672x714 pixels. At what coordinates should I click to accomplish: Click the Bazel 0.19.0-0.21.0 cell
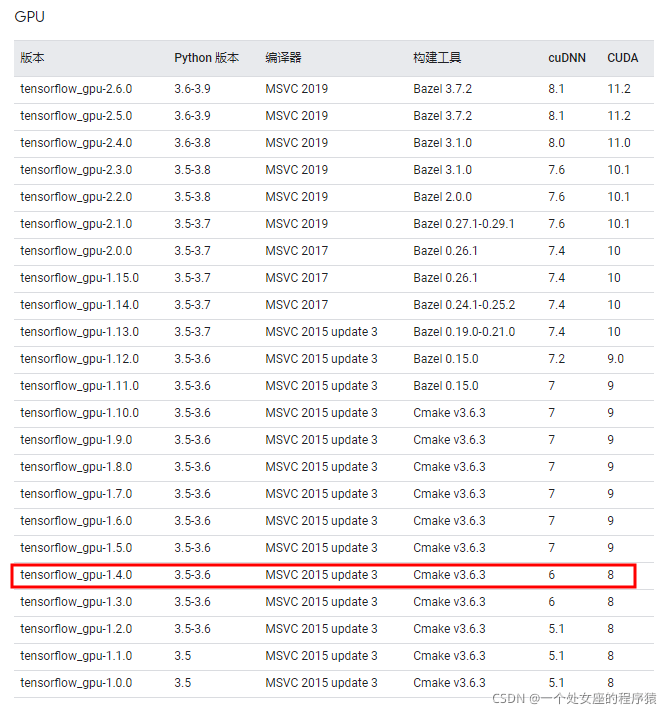coord(464,332)
